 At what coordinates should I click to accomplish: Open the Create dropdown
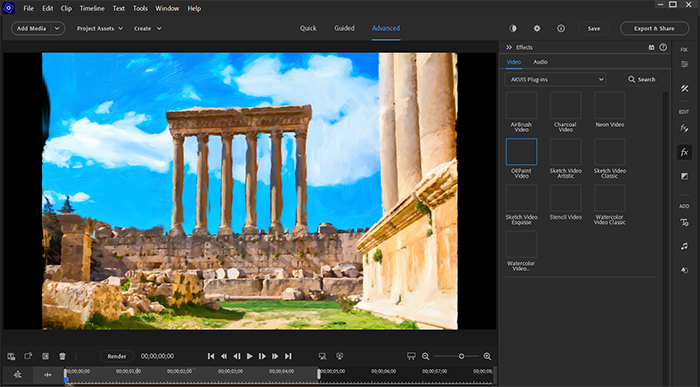(x=147, y=29)
